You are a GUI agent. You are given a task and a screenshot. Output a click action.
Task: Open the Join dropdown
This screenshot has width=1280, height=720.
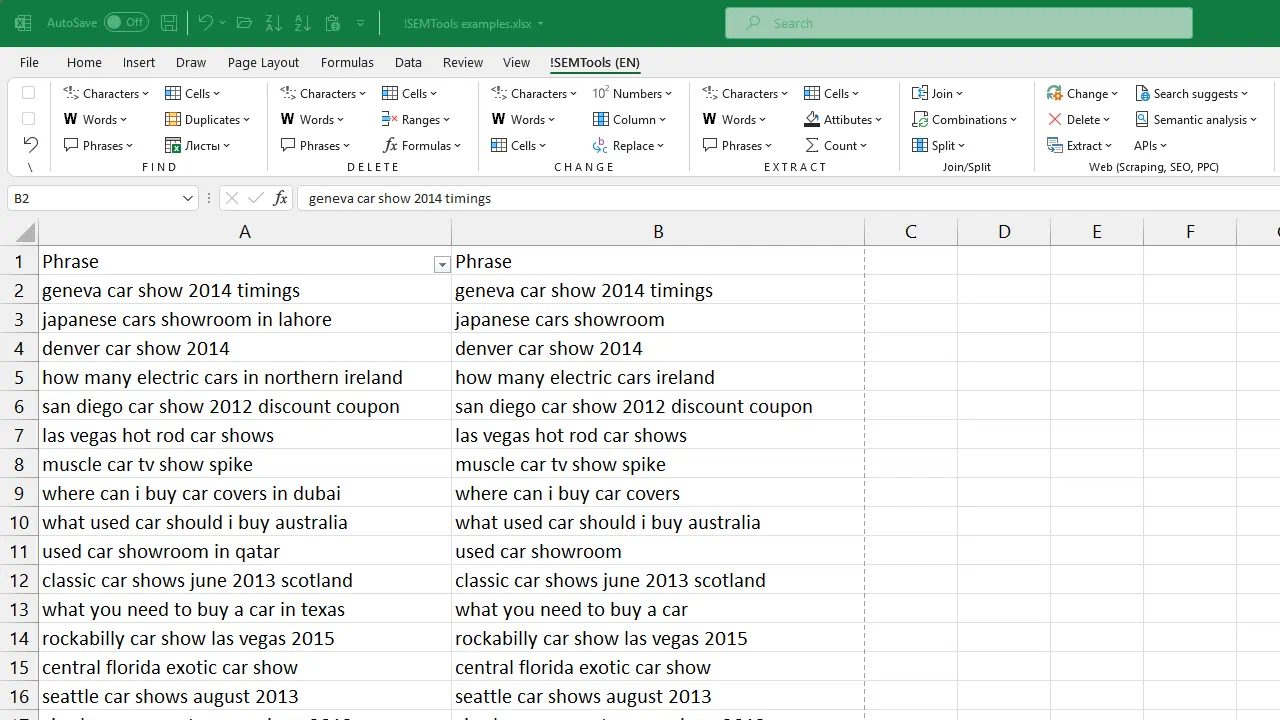click(x=937, y=93)
